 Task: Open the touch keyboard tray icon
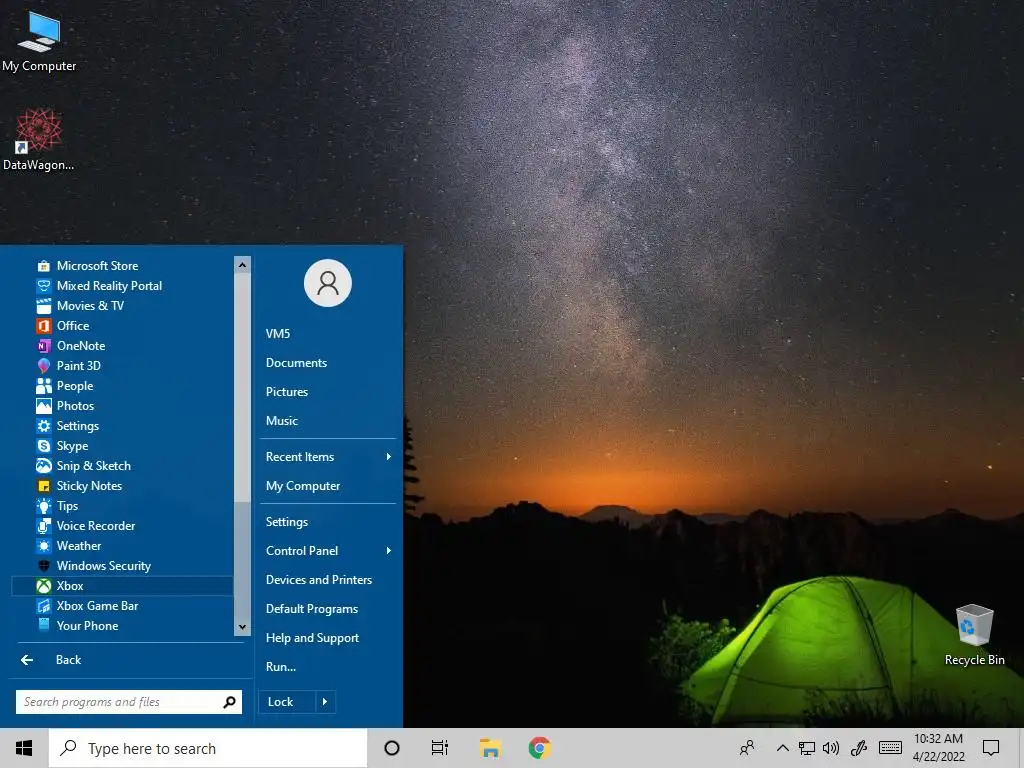[x=890, y=748]
